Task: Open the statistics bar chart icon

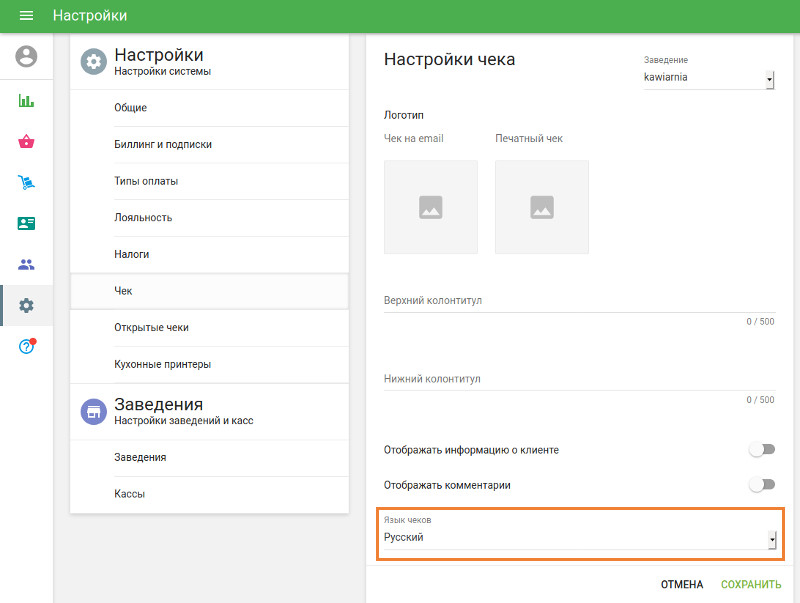Action: click(x=25, y=101)
